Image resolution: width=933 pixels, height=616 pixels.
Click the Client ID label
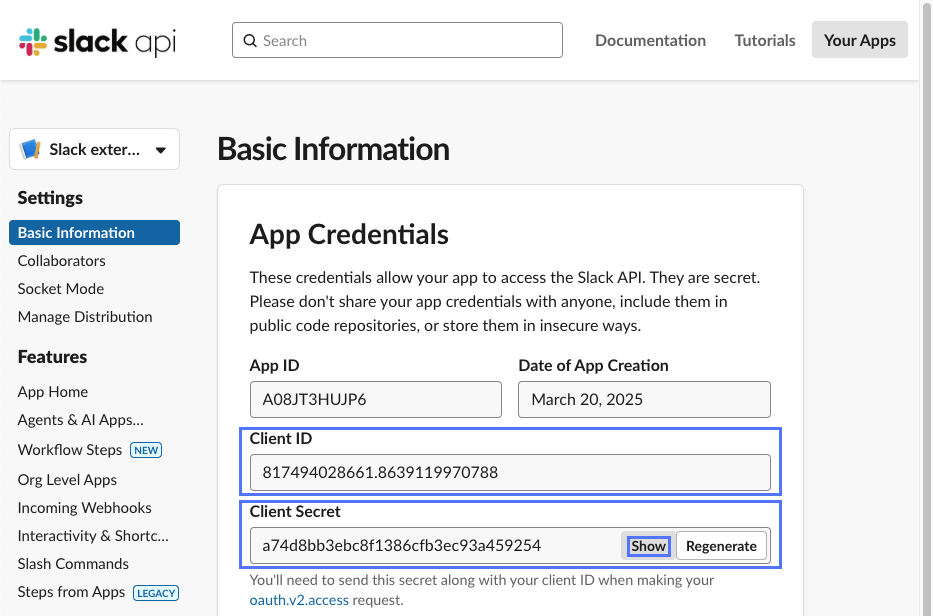point(280,438)
